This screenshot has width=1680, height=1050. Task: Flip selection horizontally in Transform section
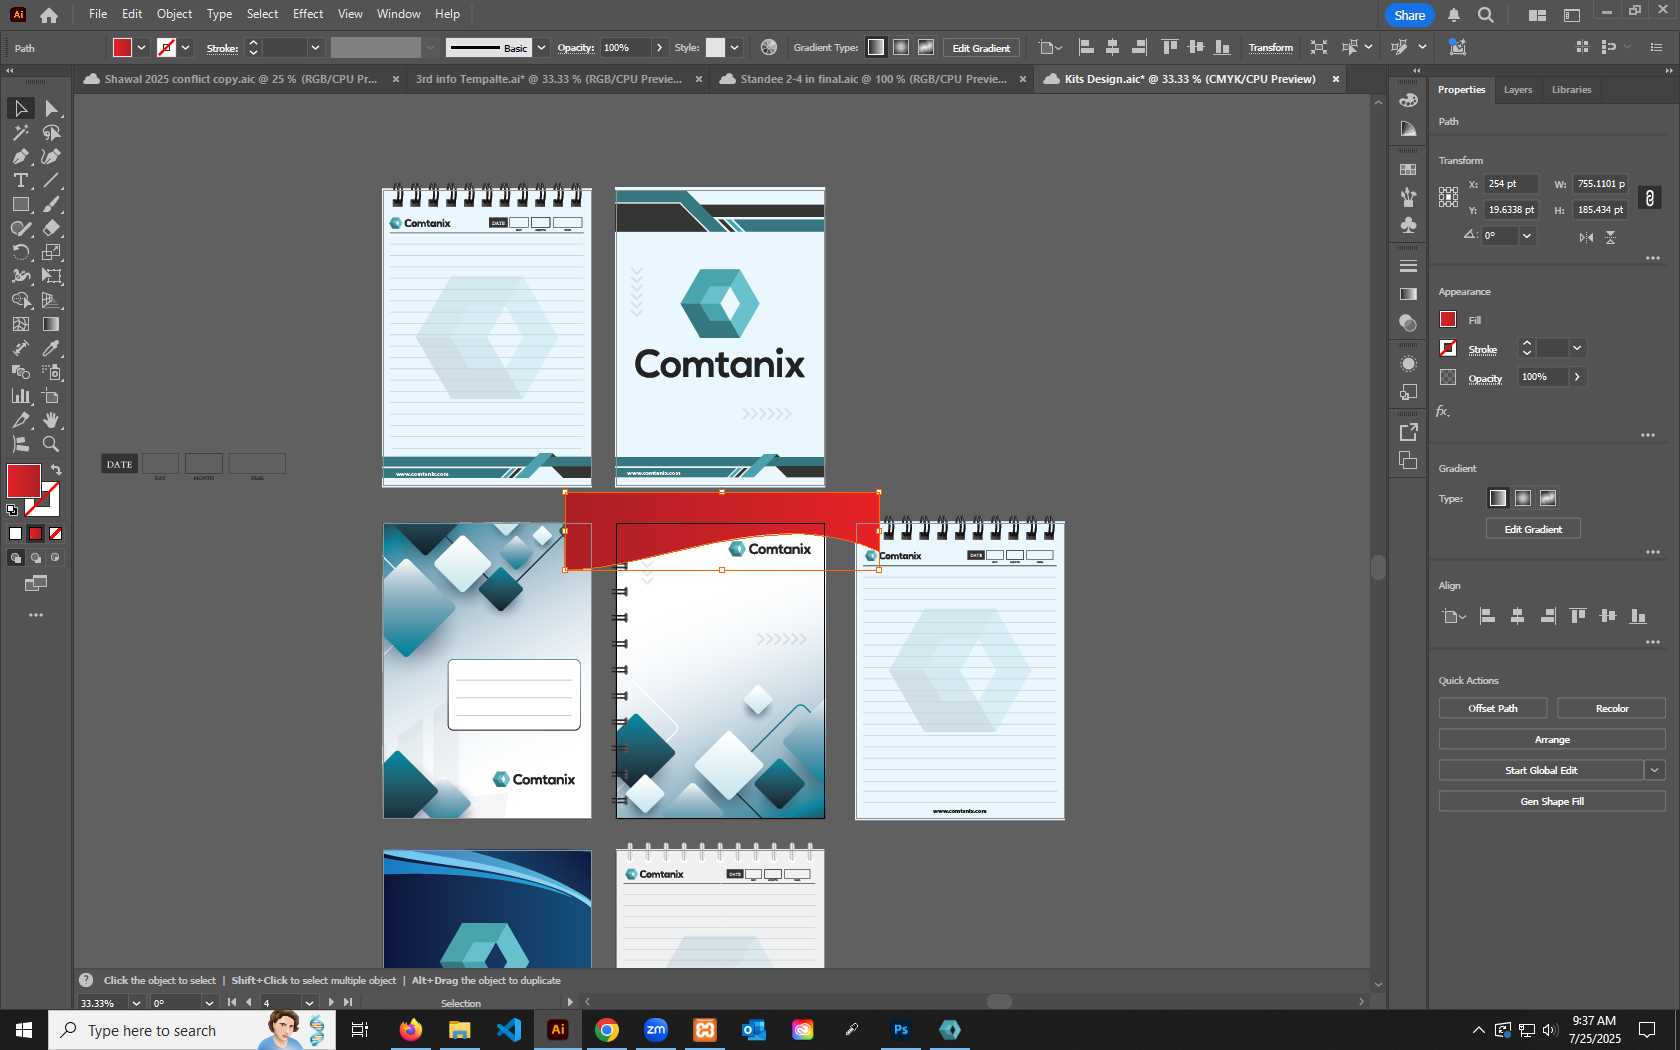click(x=1586, y=237)
